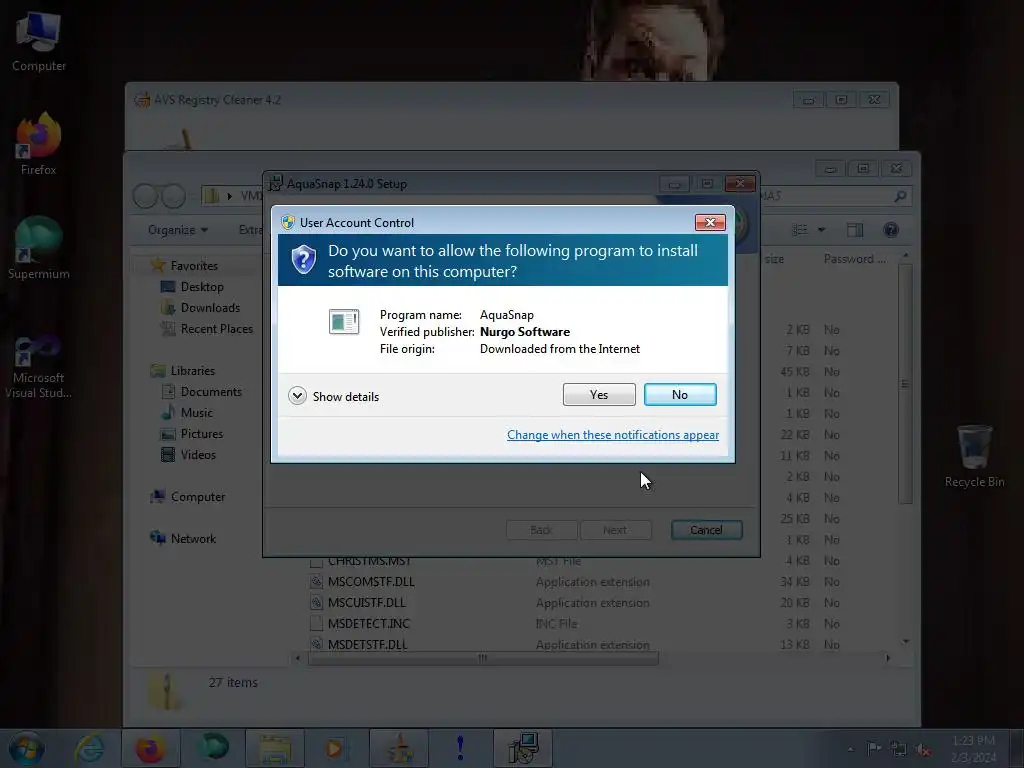Toggle the Explorer preview pane icon
Viewport: 1024px width, 768px height.
click(855, 230)
